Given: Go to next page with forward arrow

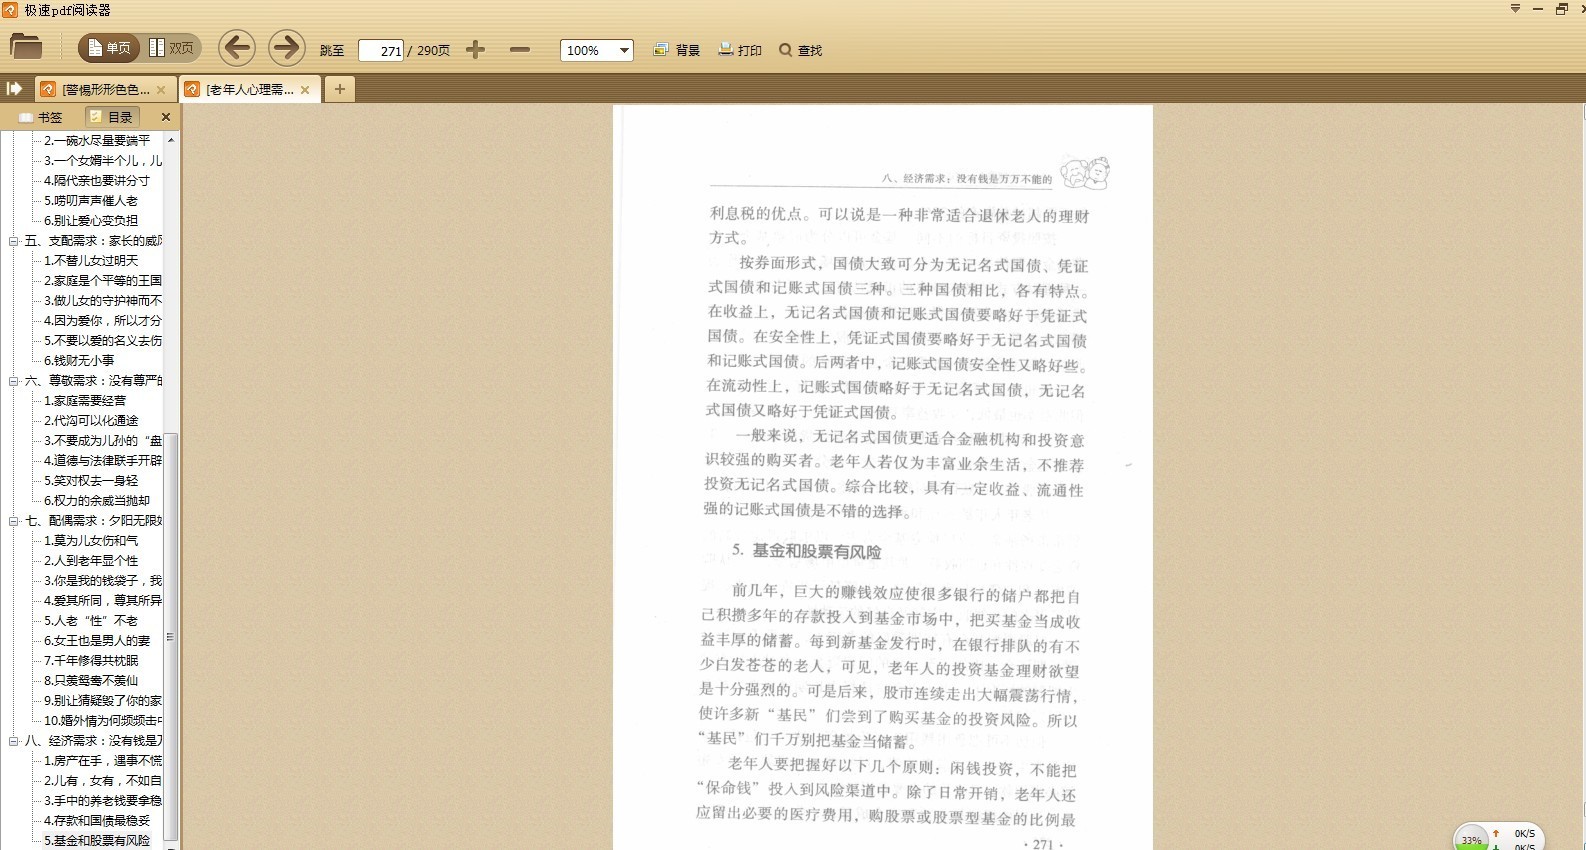Looking at the screenshot, I should coord(287,48).
